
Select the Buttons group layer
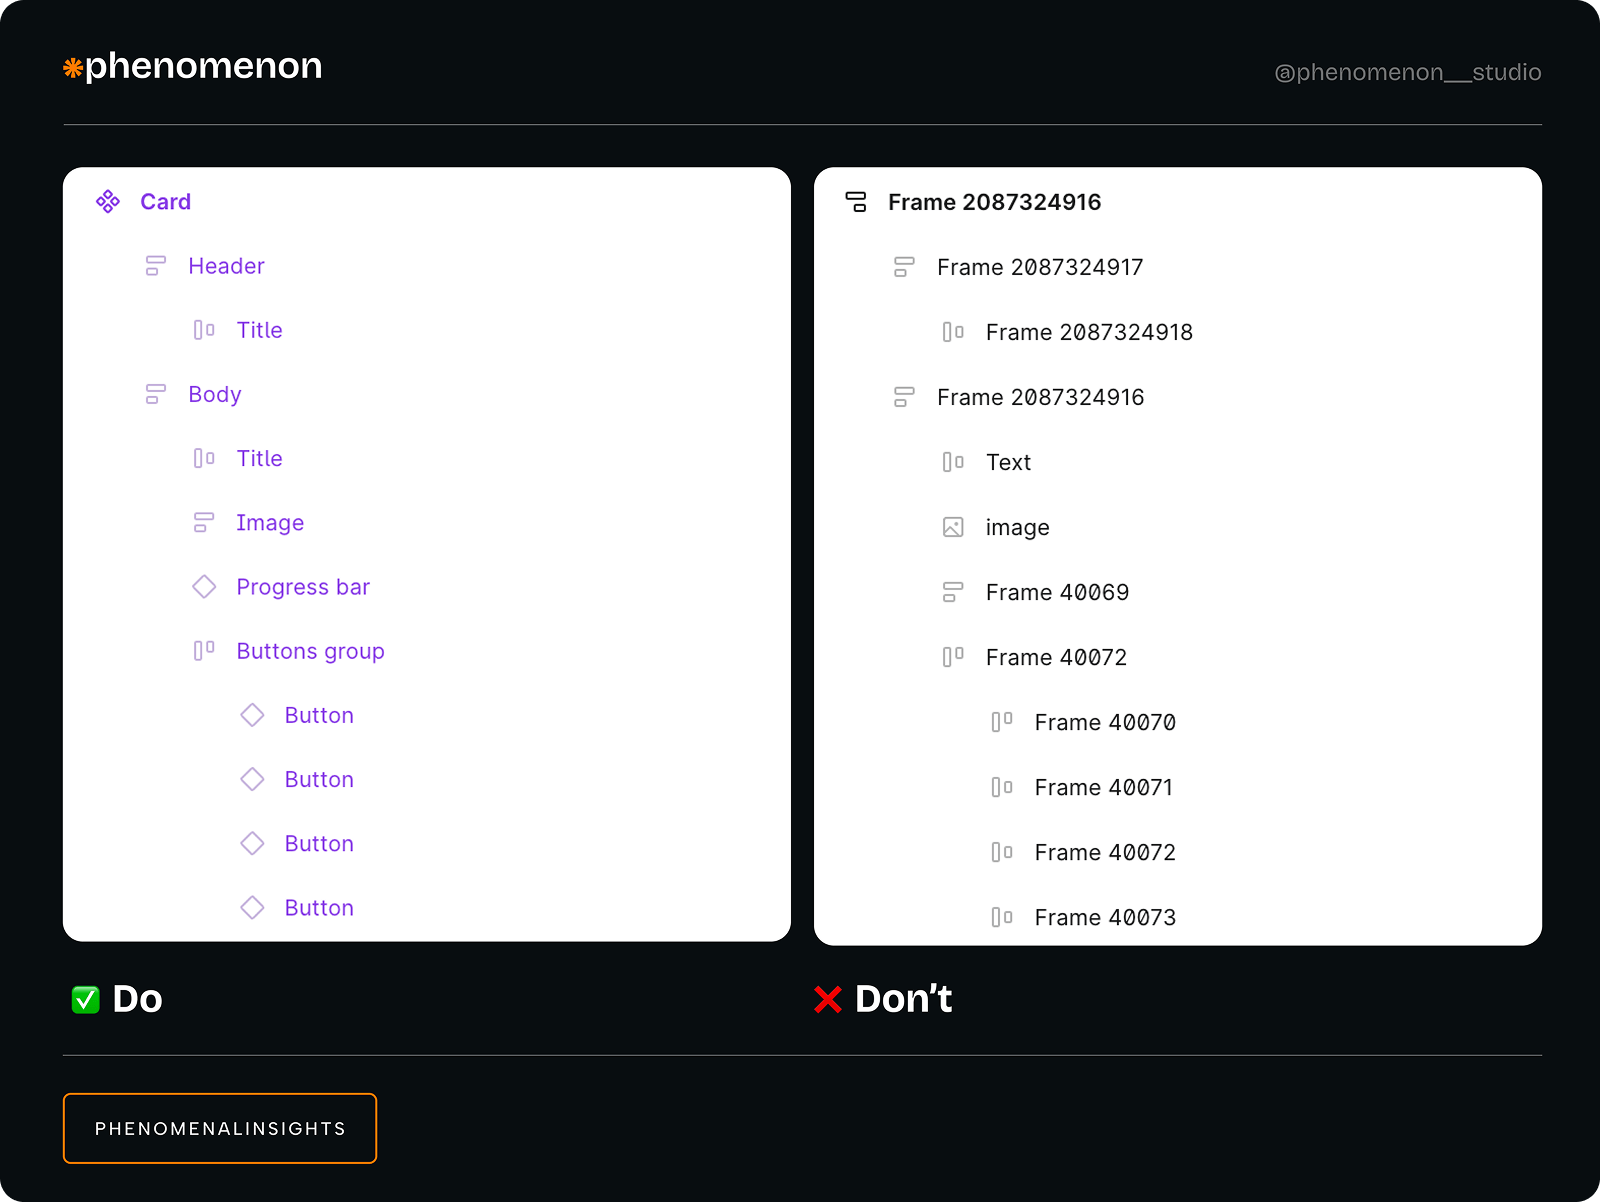point(310,651)
